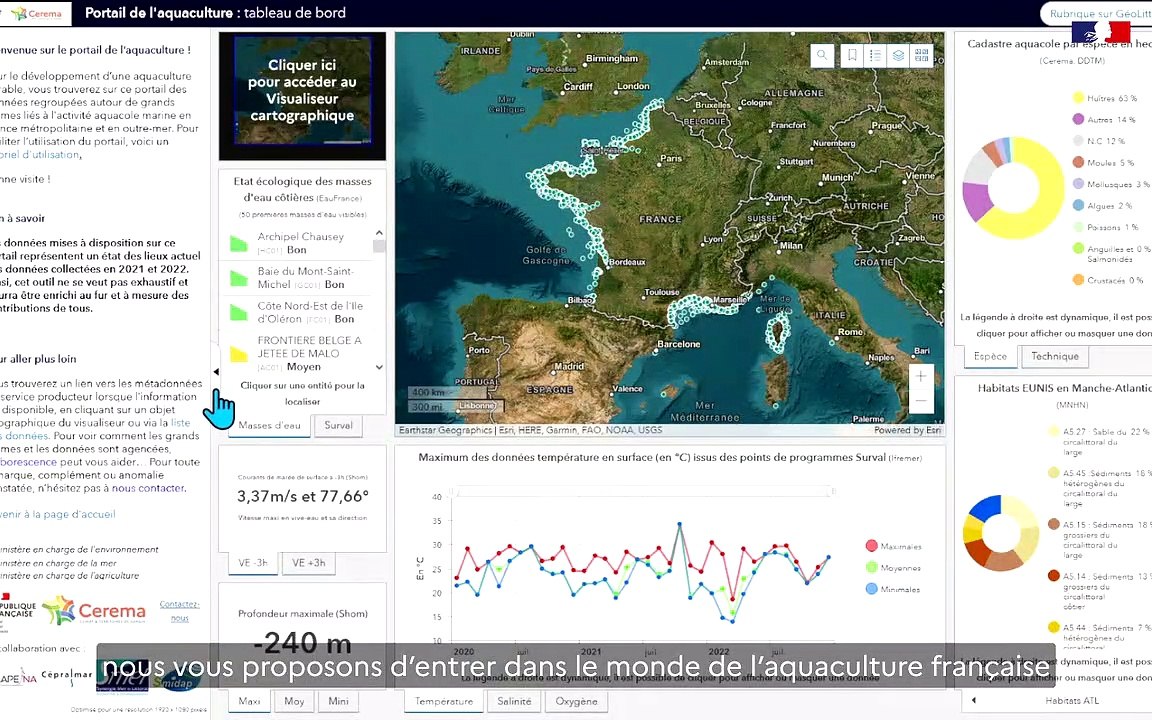Switch chart to Salinité tab
The width and height of the screenshot is (1152, 720).
pyautogui.click(x=514, y=701)
